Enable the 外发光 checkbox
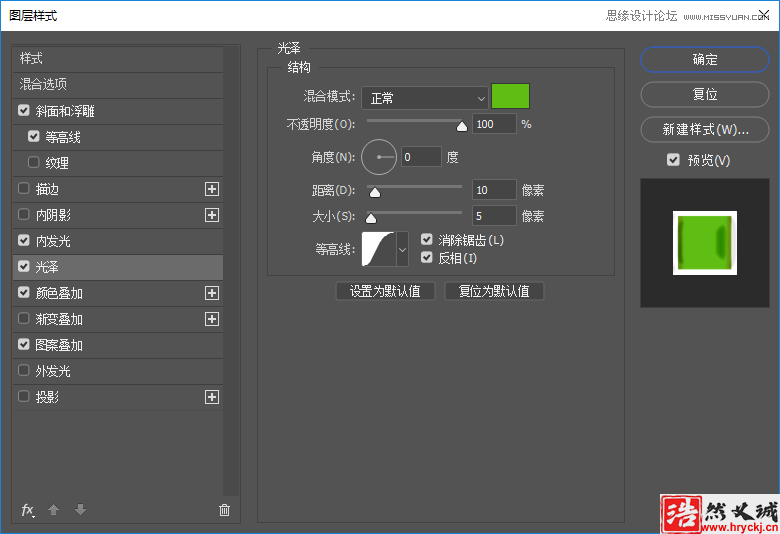This screenshot has height=534, width=780. 24,370
